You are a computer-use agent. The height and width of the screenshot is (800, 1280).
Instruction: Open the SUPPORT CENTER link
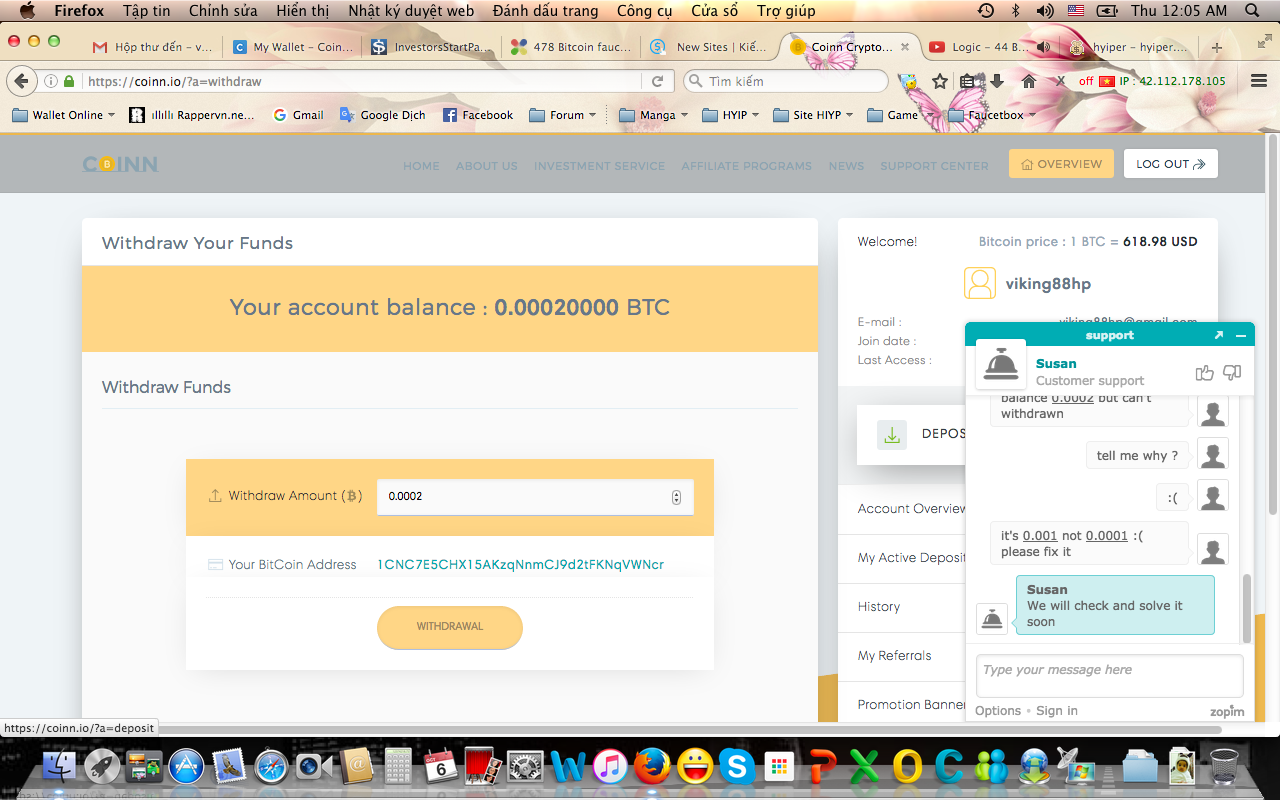(x=934, y=166)
